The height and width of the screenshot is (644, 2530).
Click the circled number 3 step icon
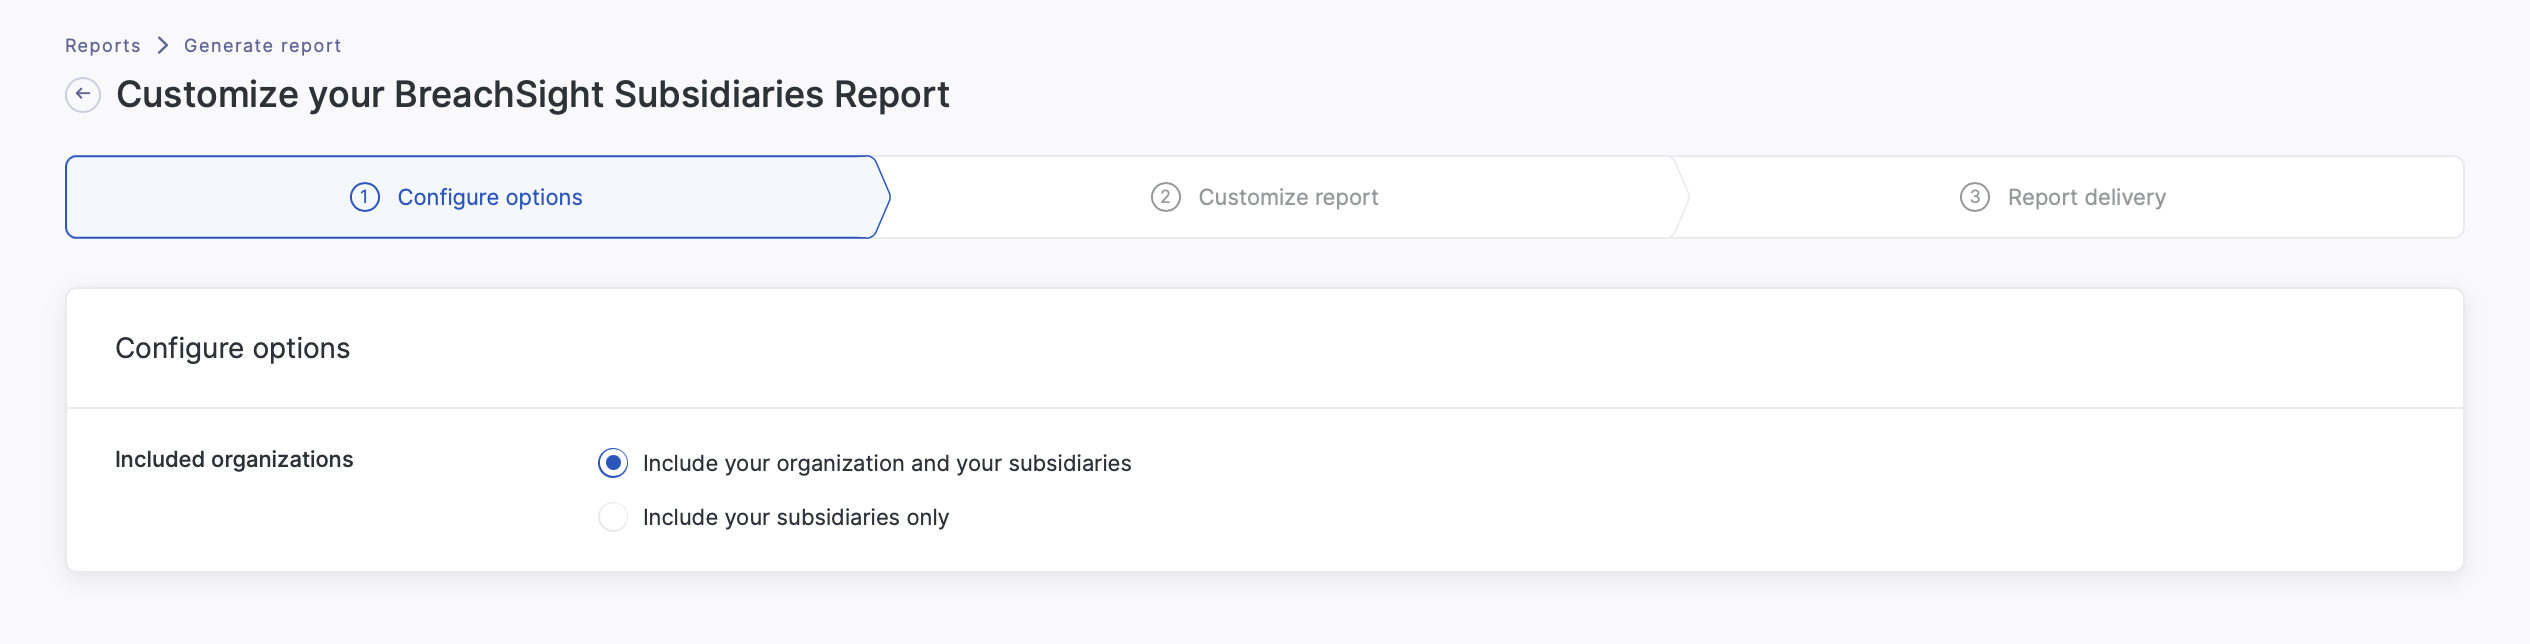coord(1974,197)
